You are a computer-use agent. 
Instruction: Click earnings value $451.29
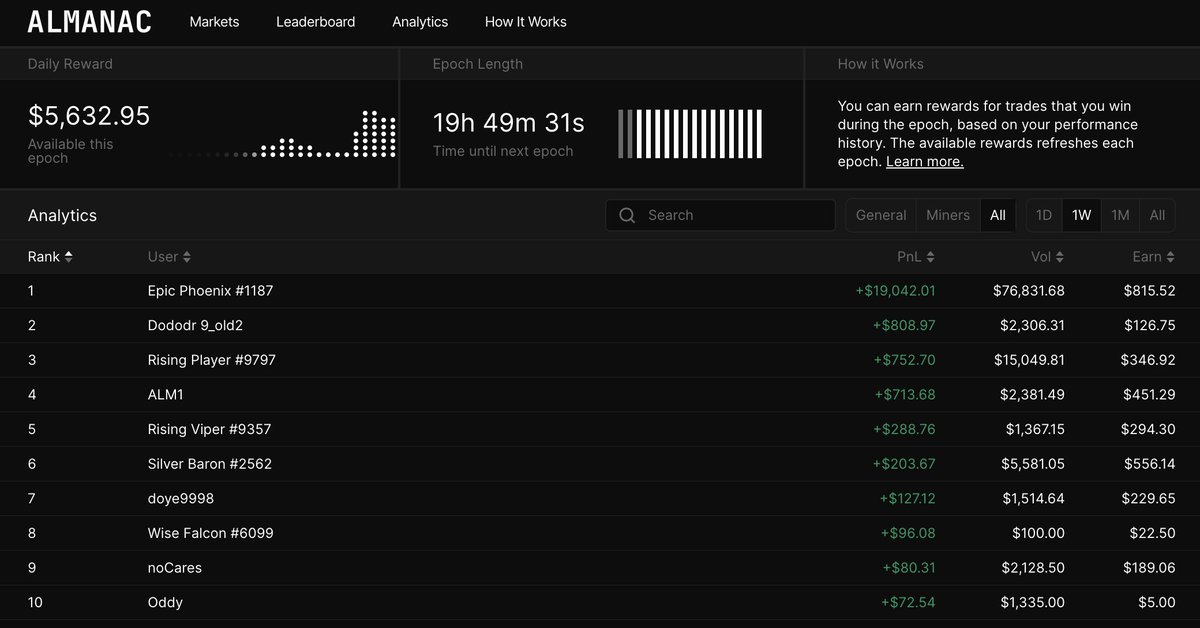coord(1149,394)
